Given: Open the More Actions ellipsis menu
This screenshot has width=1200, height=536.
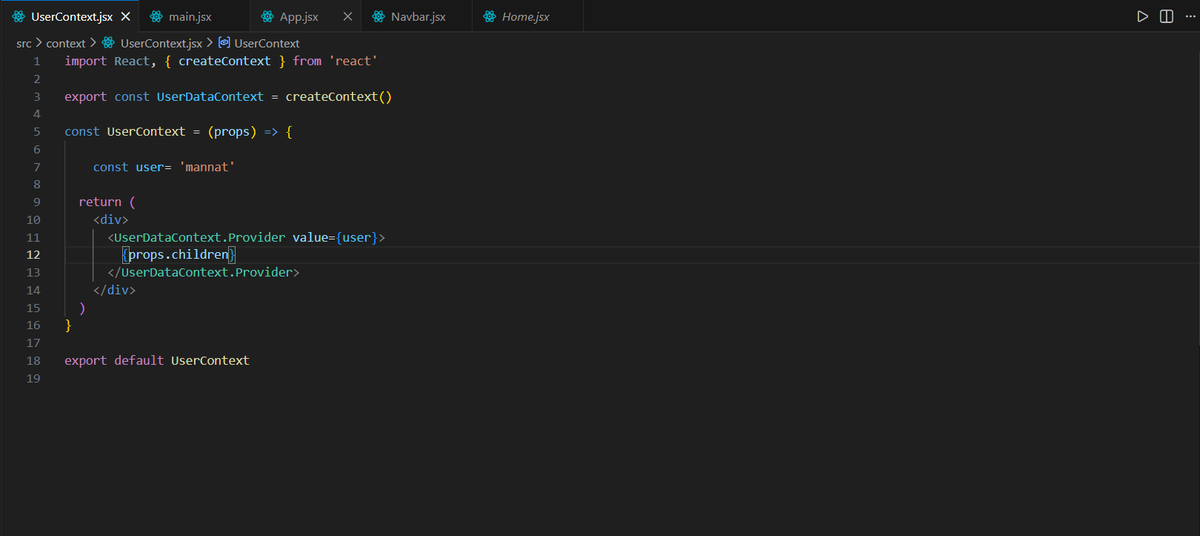Looking at the screenshot, I should 1189,17.
